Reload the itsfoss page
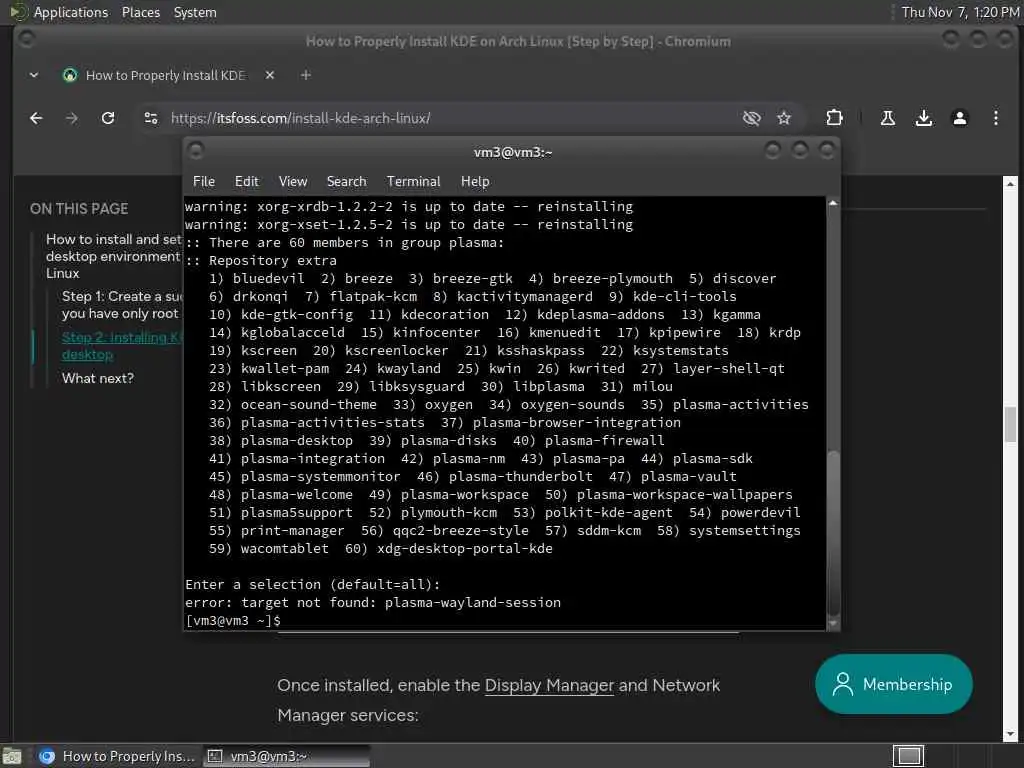The image size is (1024, 768). point(108,118)
